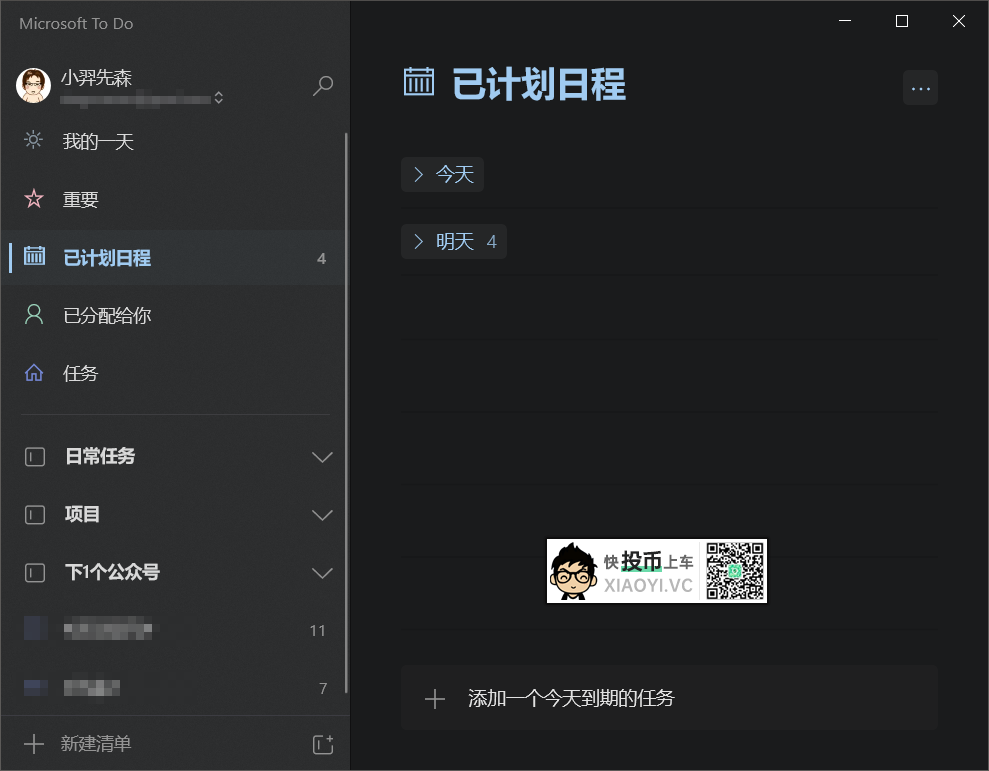Open the account switcher chevron under the username
The width and height of the screenshot is (989, 771).
pos(218,98)
